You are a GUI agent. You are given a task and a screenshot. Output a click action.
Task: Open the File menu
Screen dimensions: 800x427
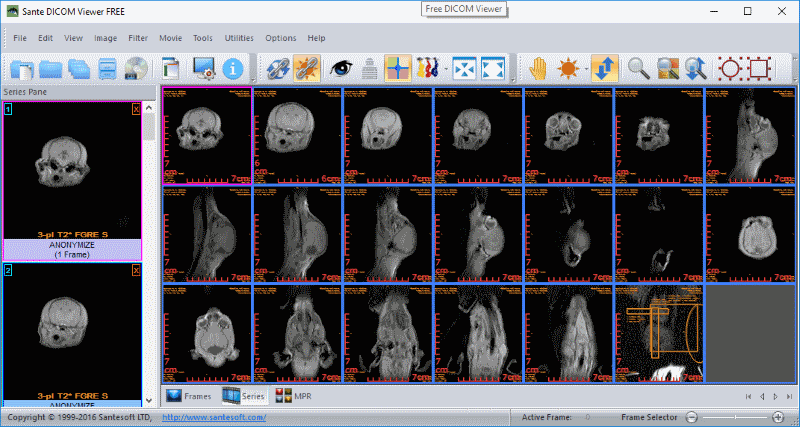[20, 38]
